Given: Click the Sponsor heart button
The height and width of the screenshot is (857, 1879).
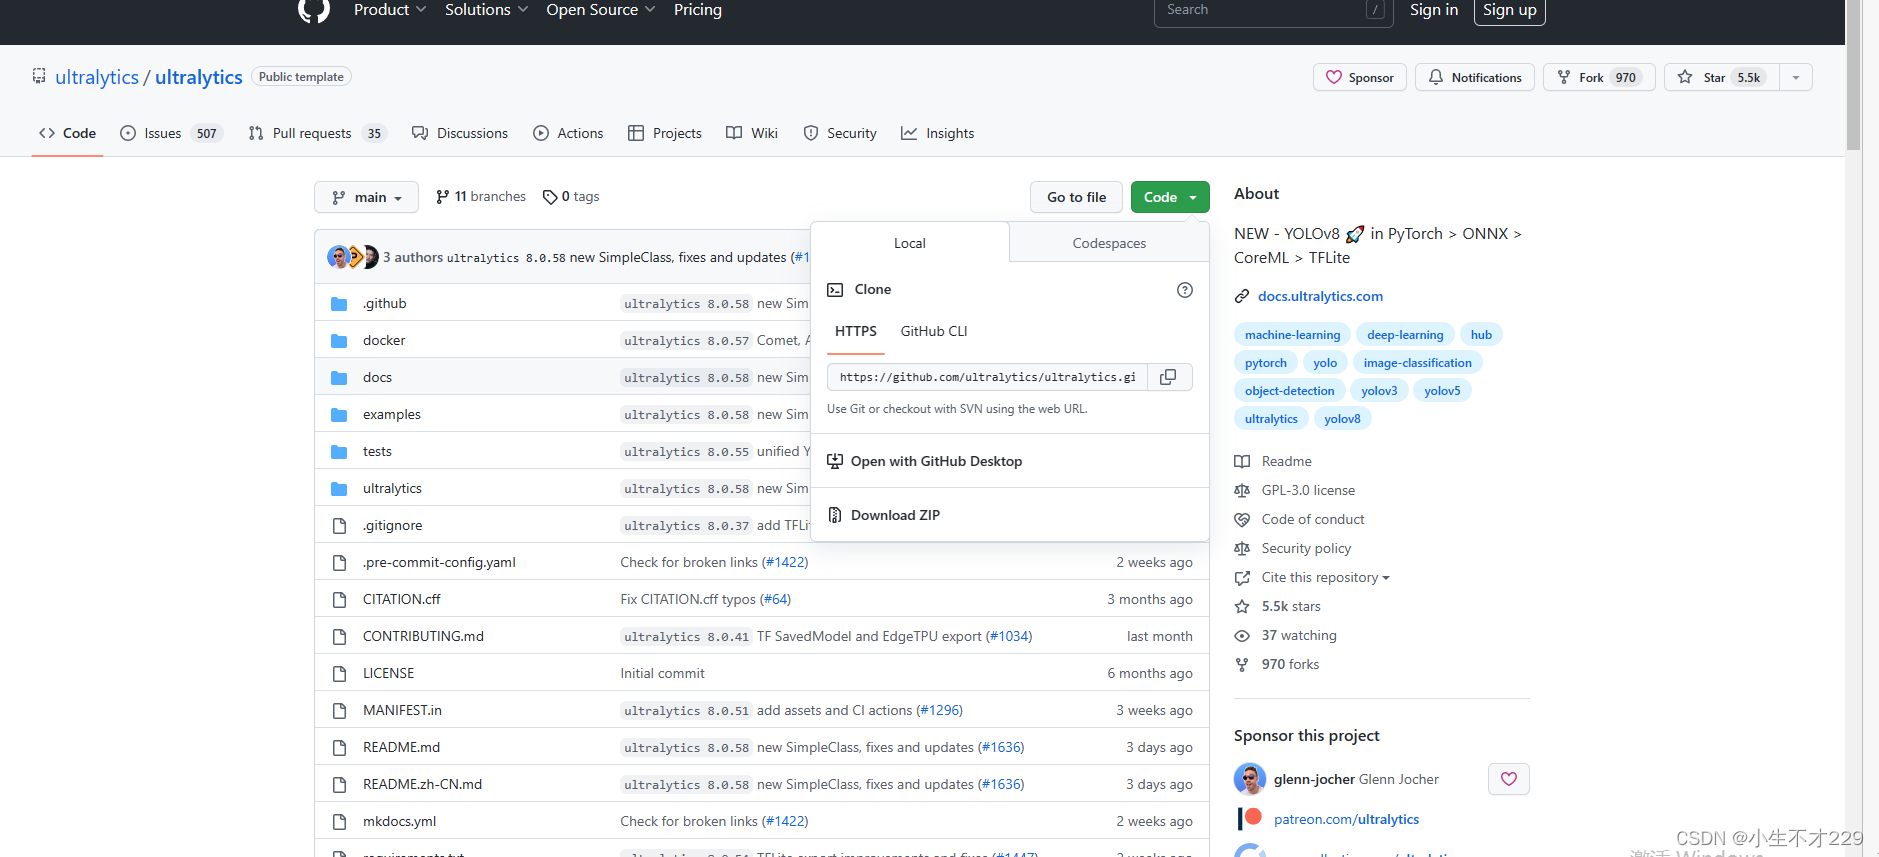Looking at the screenshot, I should pyautogui.click(x=1360, y=77).
